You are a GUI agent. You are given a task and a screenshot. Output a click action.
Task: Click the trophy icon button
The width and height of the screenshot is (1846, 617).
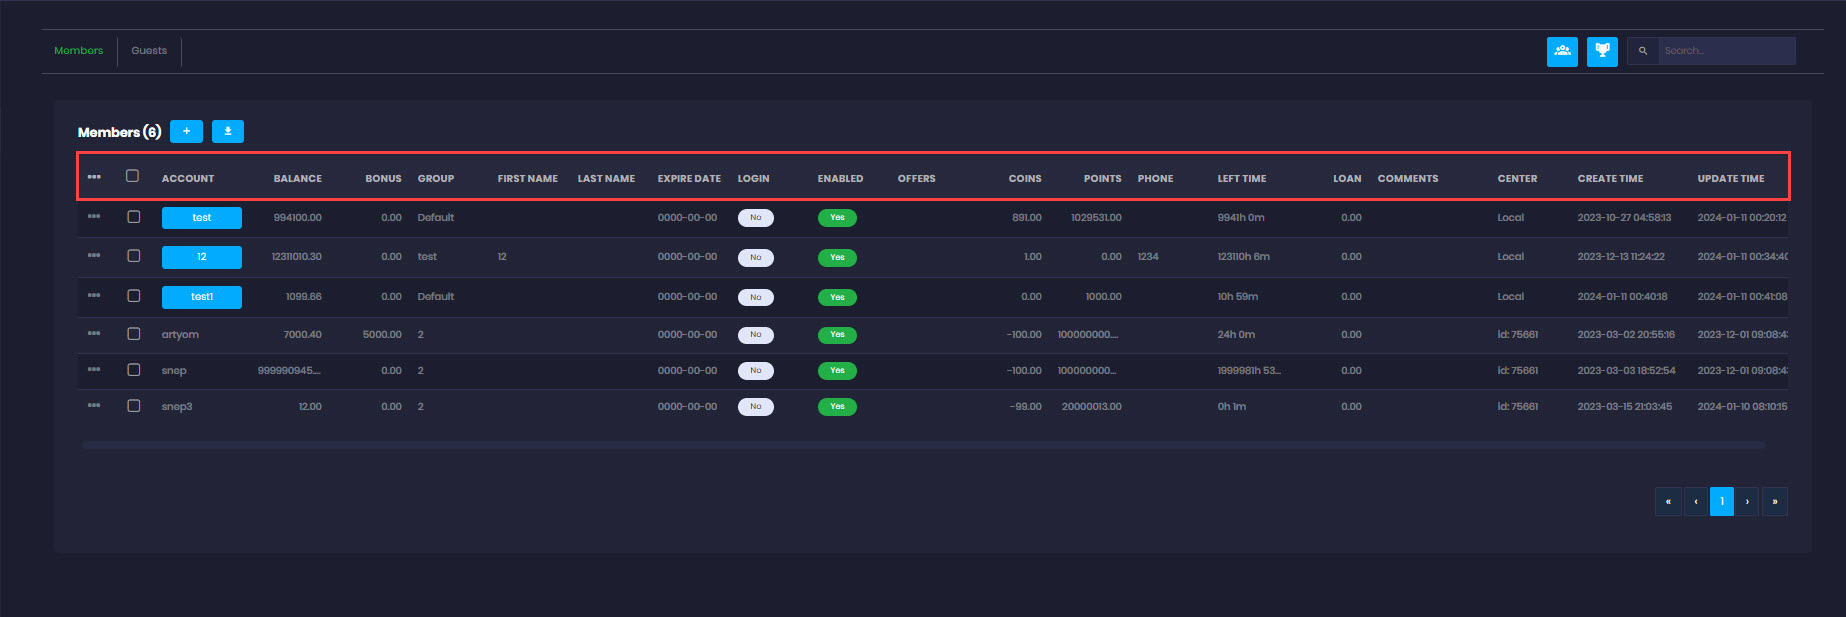1602,51
